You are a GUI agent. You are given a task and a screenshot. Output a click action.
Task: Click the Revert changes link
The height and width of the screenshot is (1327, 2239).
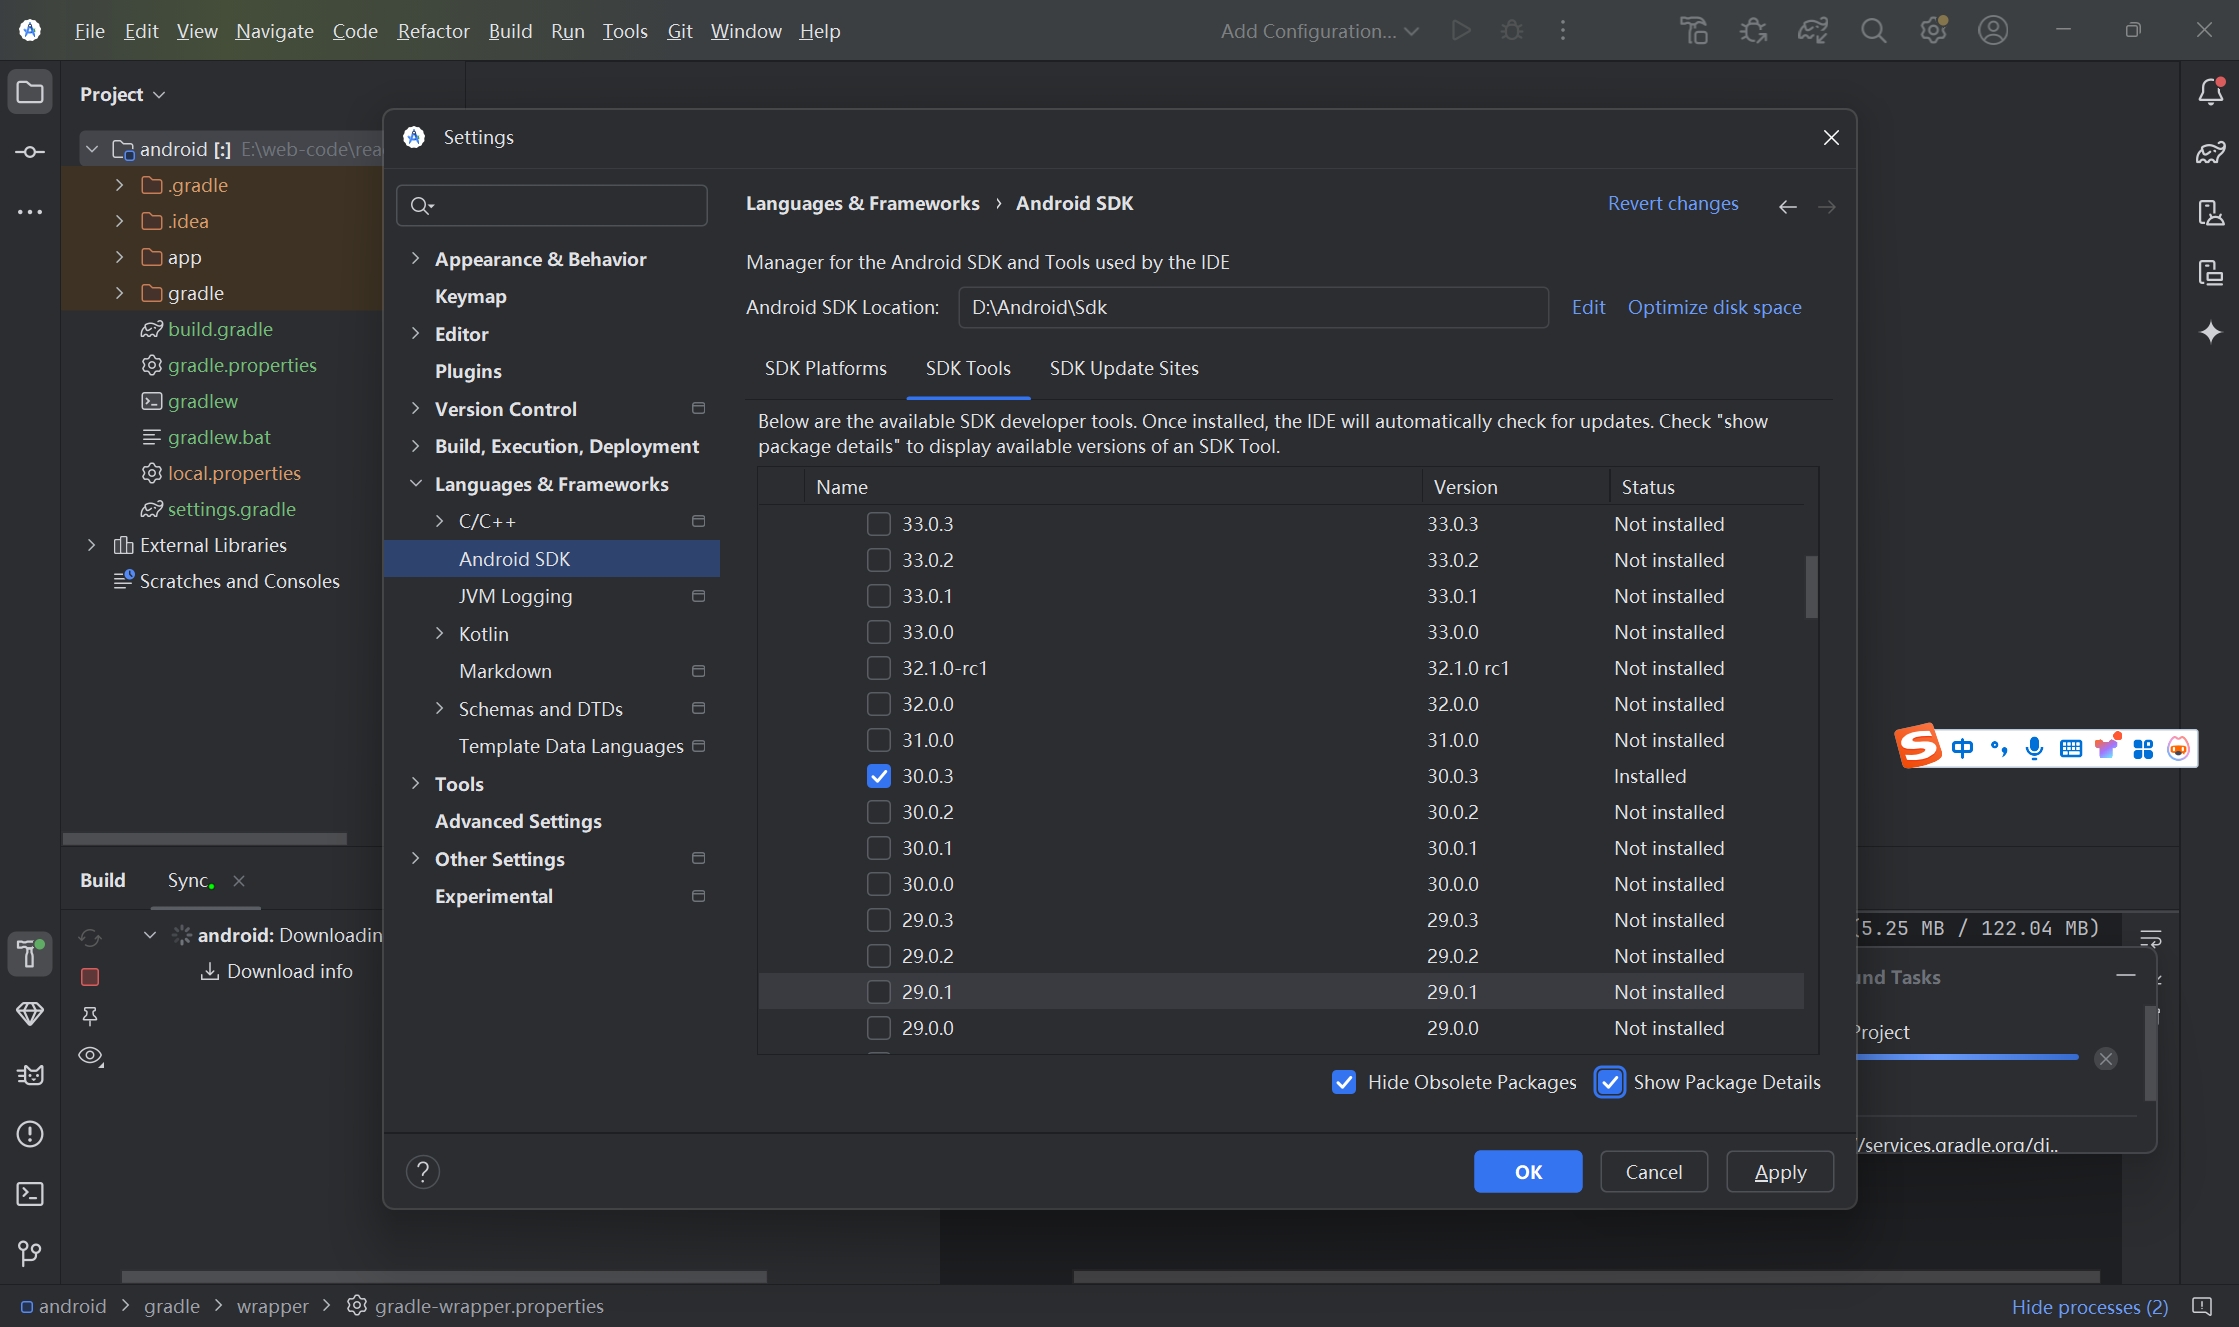pos(1673,203)
